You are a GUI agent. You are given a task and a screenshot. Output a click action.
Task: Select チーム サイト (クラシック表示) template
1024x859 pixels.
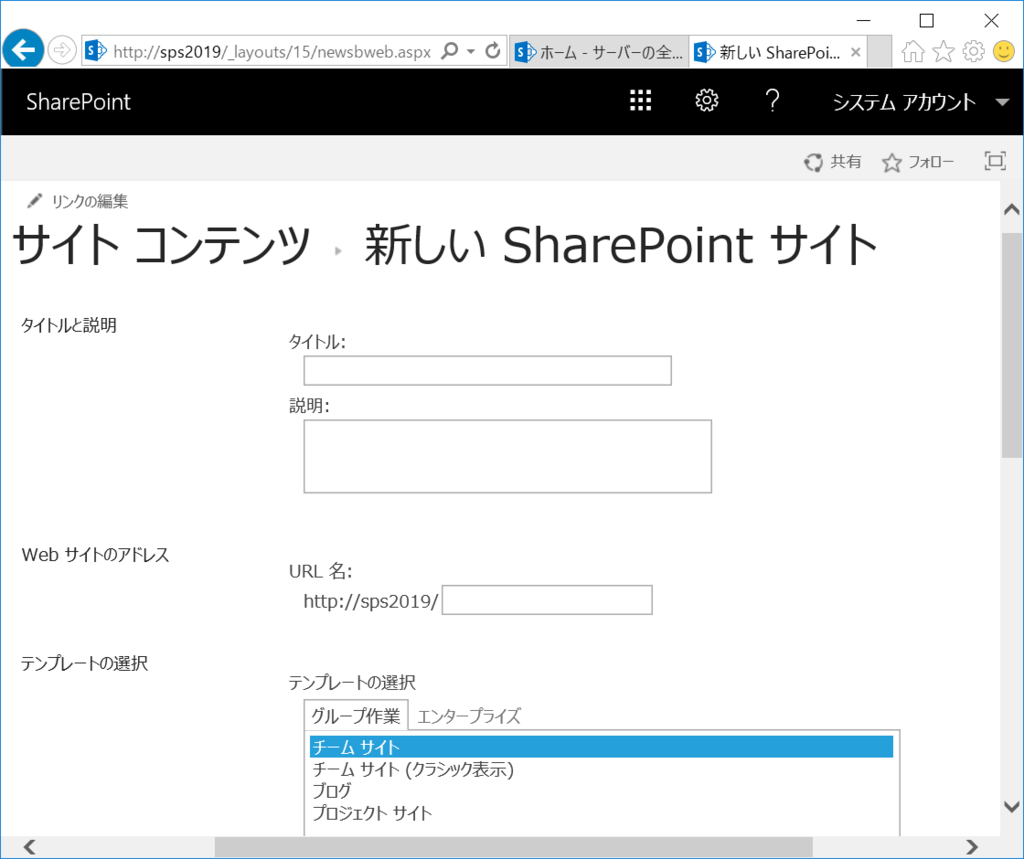click(x=413, y=770)
